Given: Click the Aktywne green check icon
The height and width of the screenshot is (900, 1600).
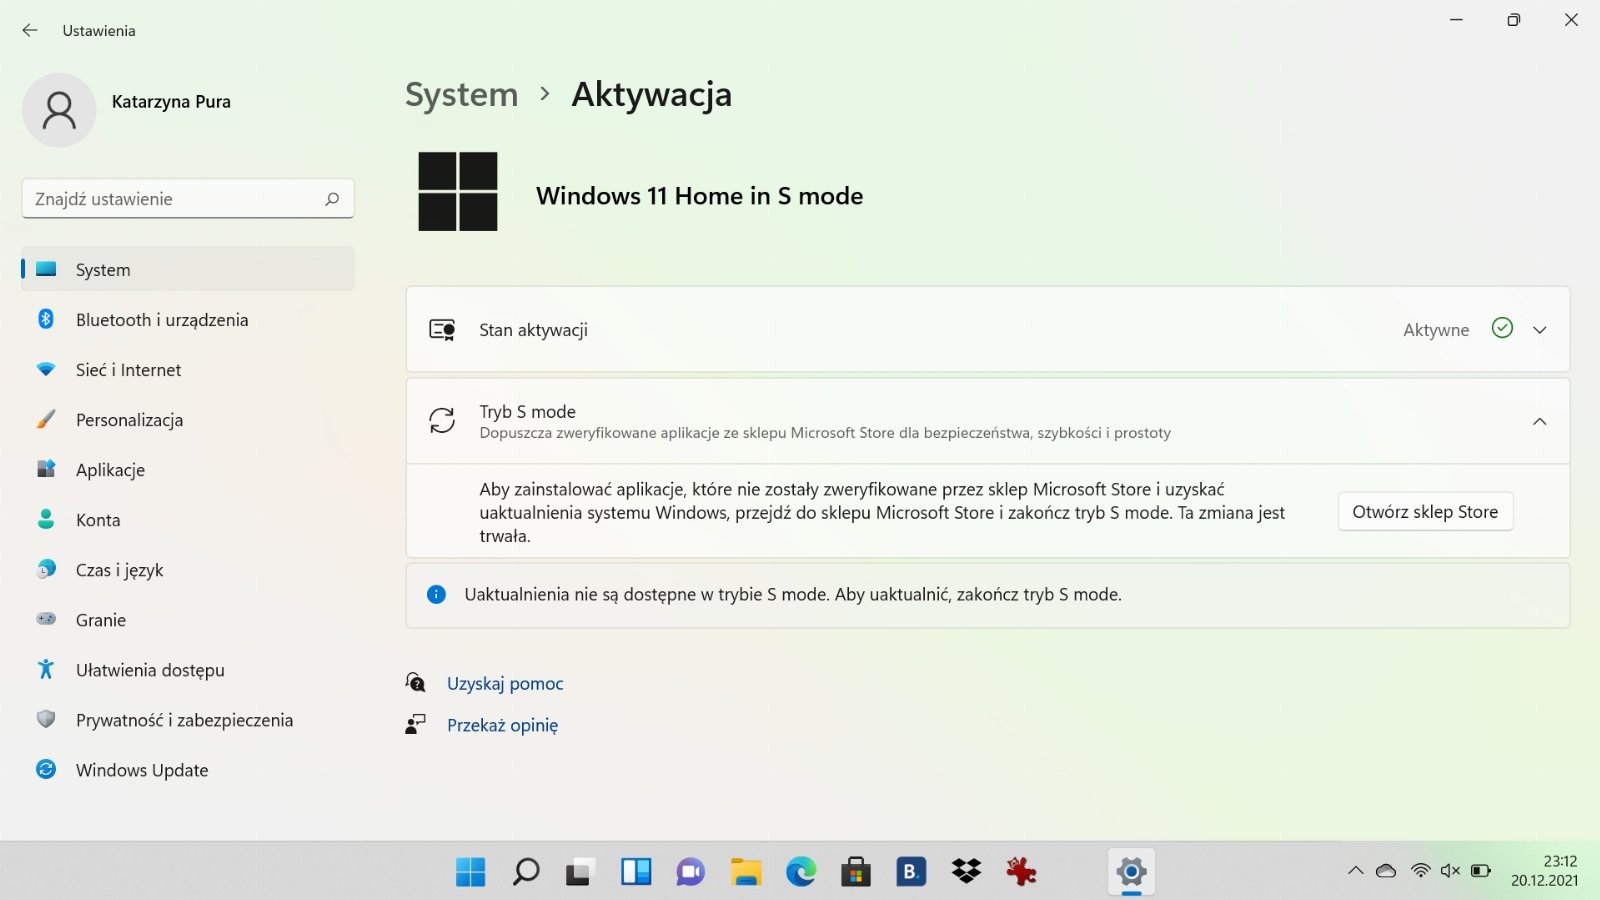Looking at the screenshot, I should click(1502, 328).
